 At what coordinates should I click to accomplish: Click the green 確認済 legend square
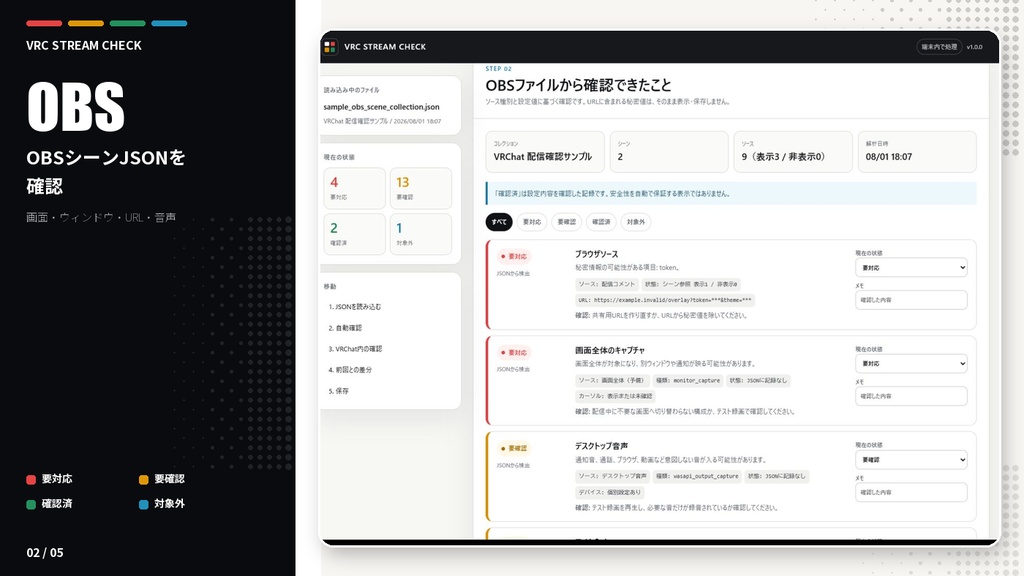pyautogui.click(x=31, y=504)
